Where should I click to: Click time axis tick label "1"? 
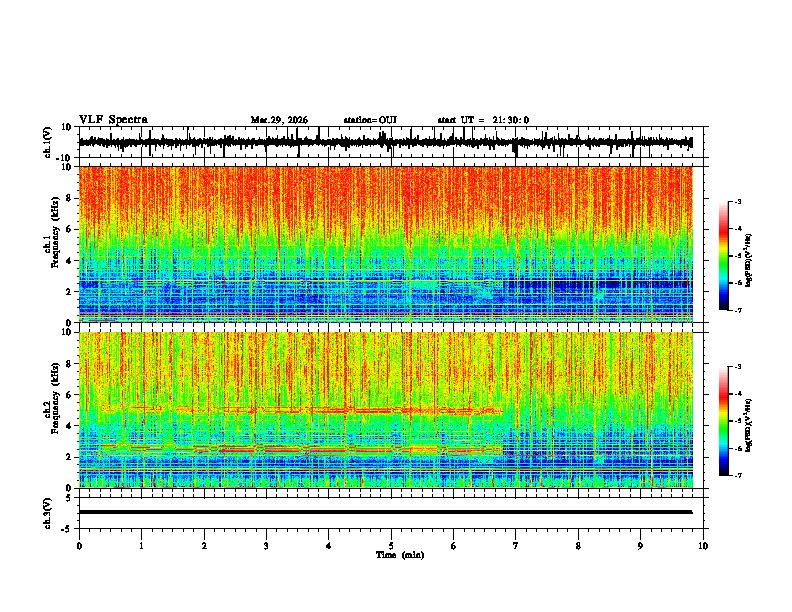coord(141,546)
